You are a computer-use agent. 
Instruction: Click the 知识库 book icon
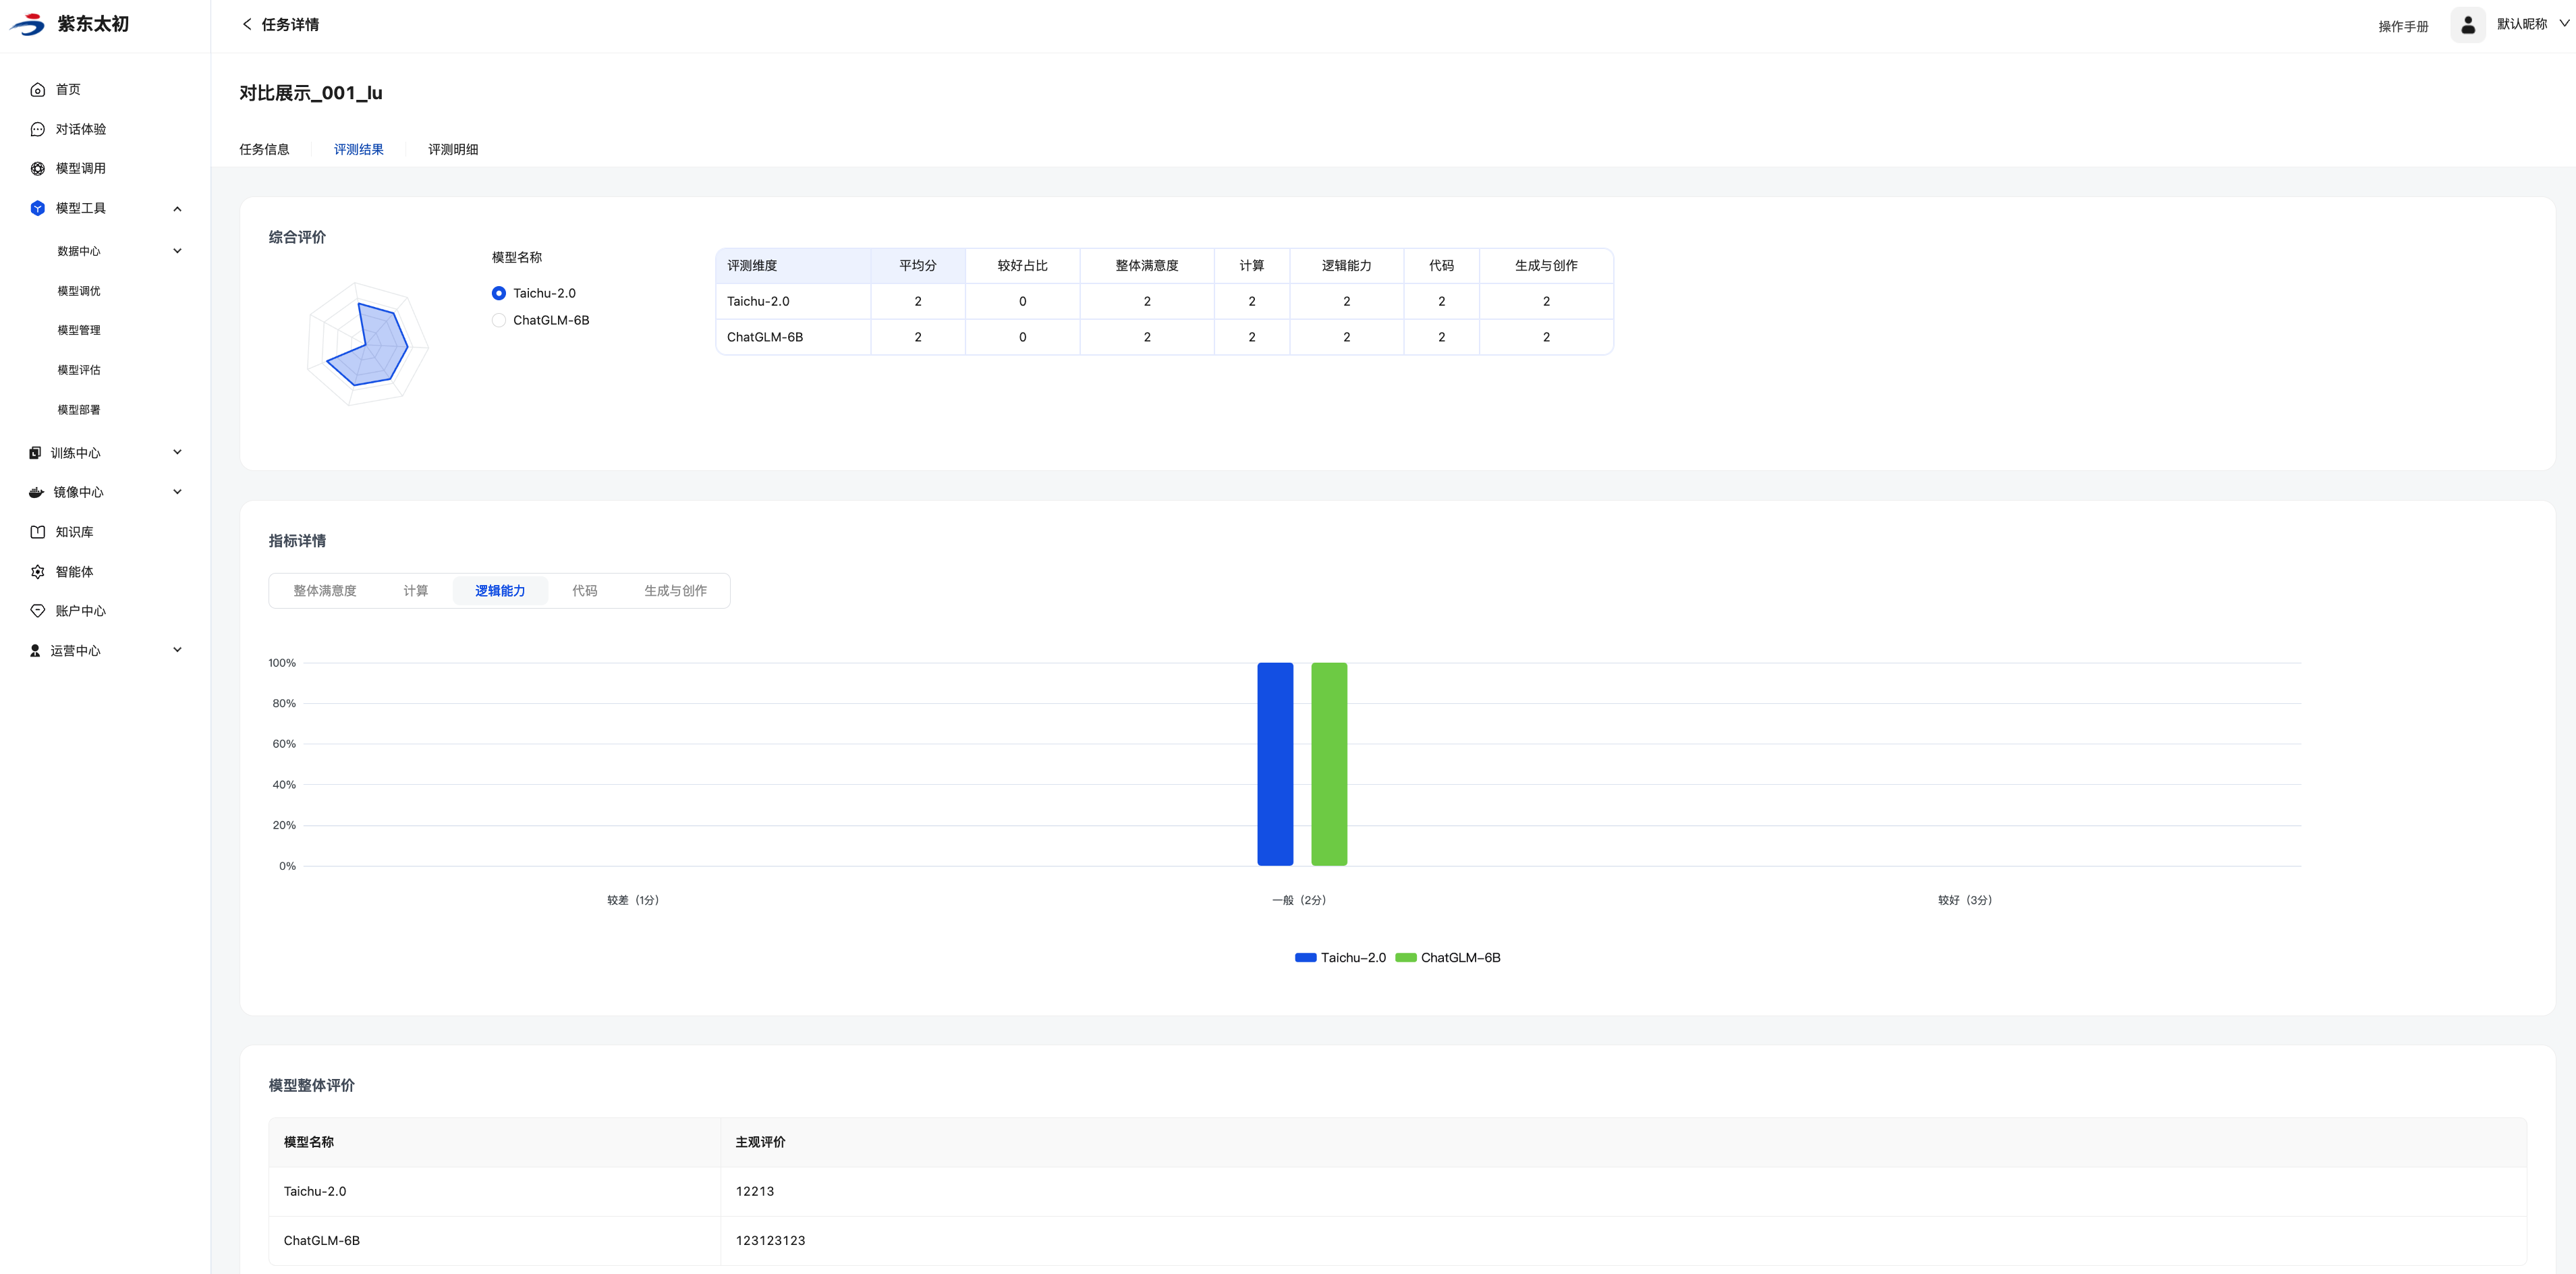tap(37, 532)
